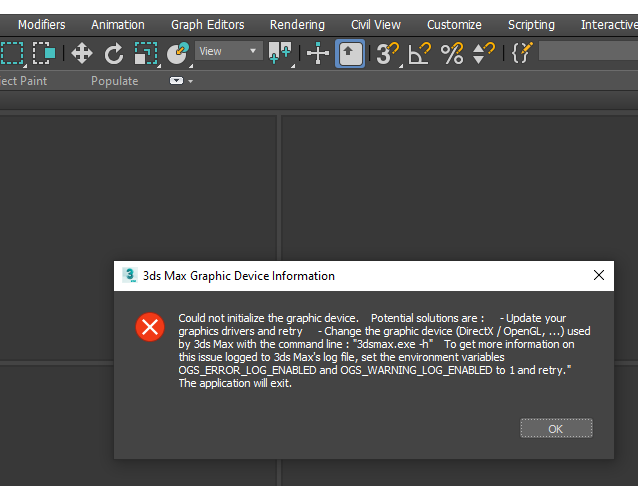Open Edit Named Selection Sets
The image size is (638, 486).
coord(522,53)
